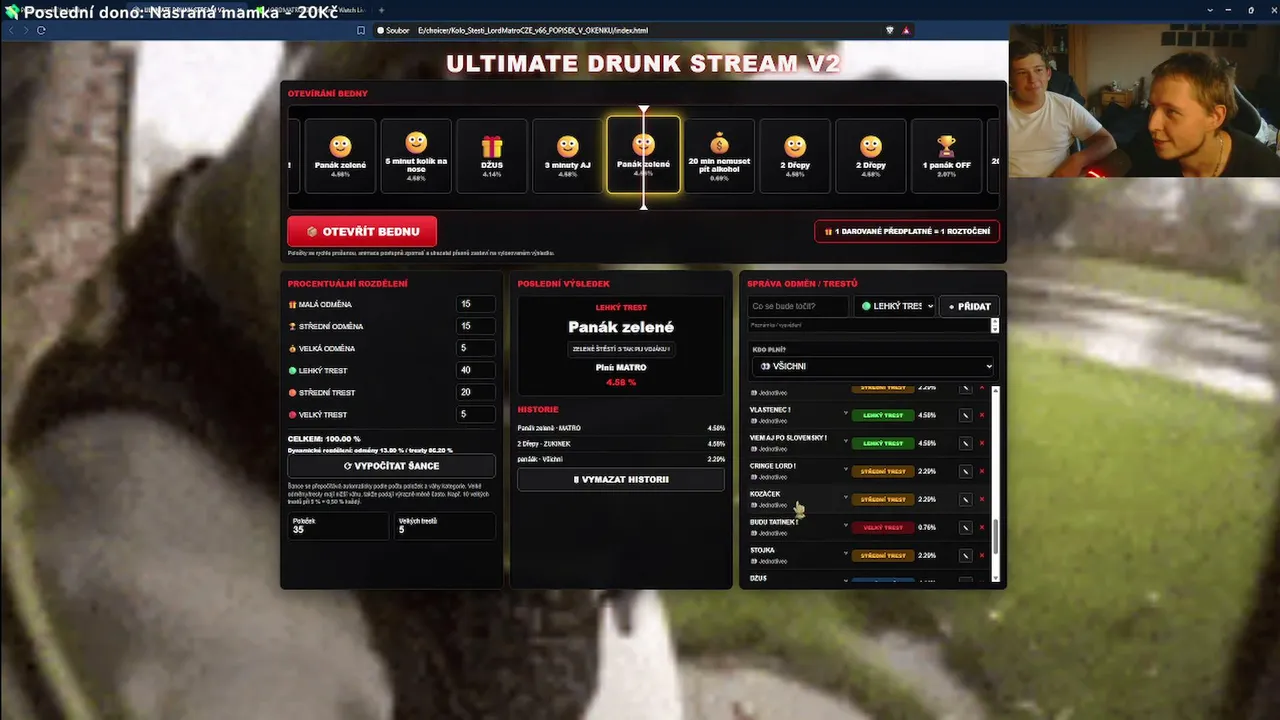Edit the VIEM AJ PO SLOVENSKY ! entry
Viewport: 1280px width, 720px height.
click(x=965, y=443)
